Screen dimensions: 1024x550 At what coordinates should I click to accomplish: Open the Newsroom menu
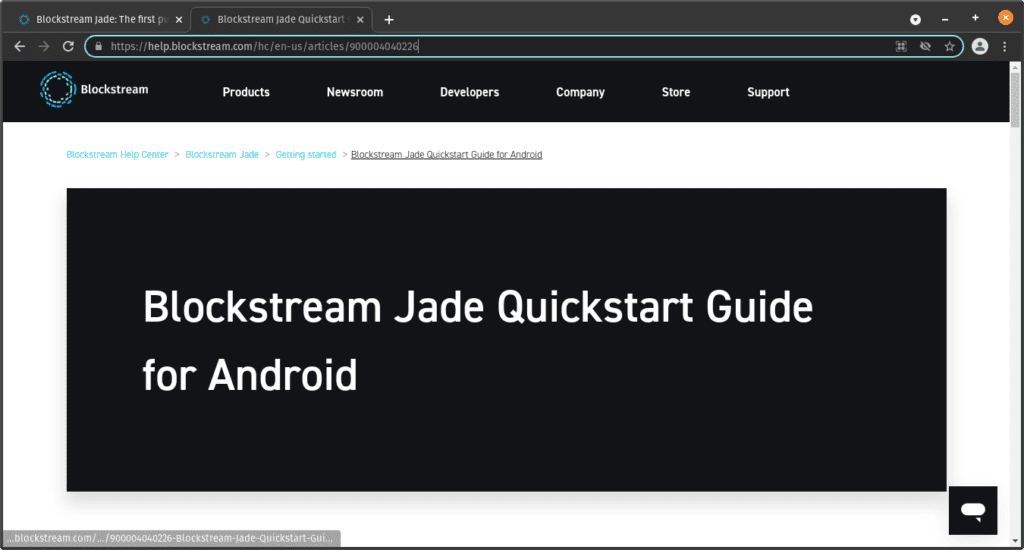(x=355, y=92)
